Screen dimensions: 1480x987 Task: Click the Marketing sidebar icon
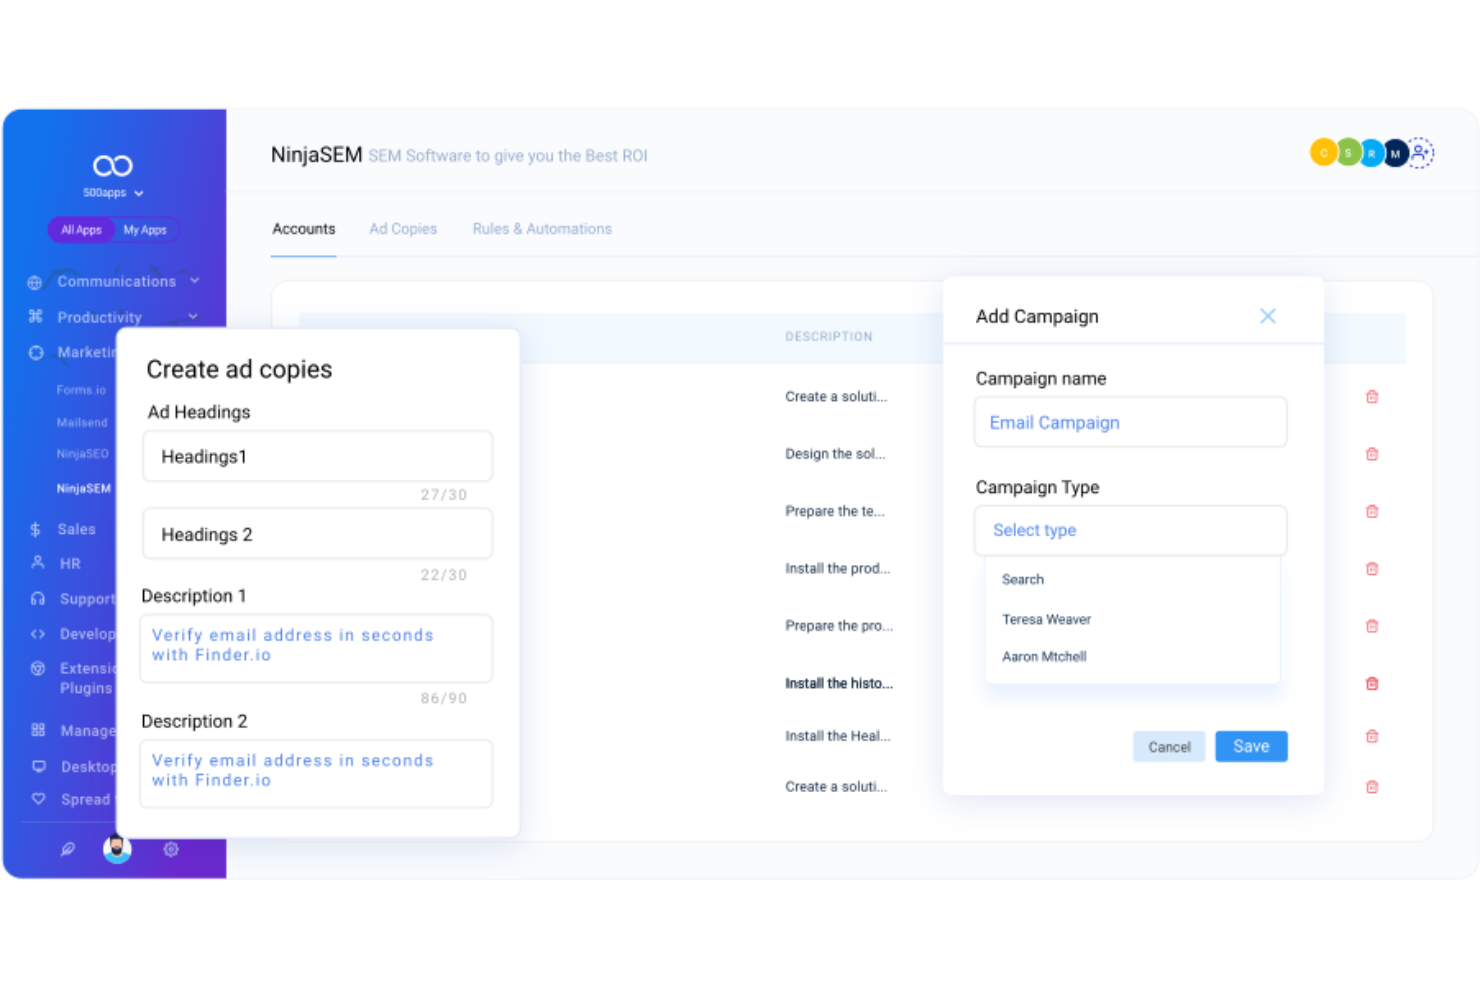36,353
